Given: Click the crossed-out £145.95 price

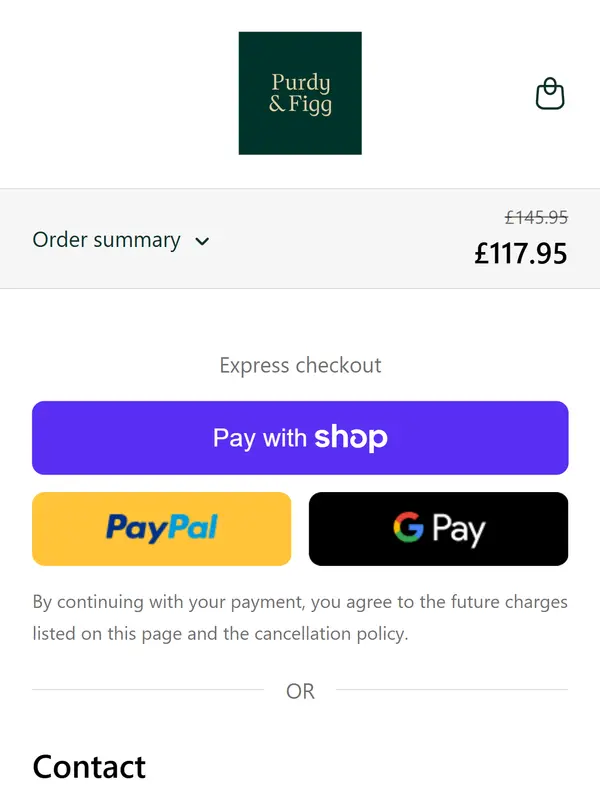Looking at the screenshot, I should 536,216.
